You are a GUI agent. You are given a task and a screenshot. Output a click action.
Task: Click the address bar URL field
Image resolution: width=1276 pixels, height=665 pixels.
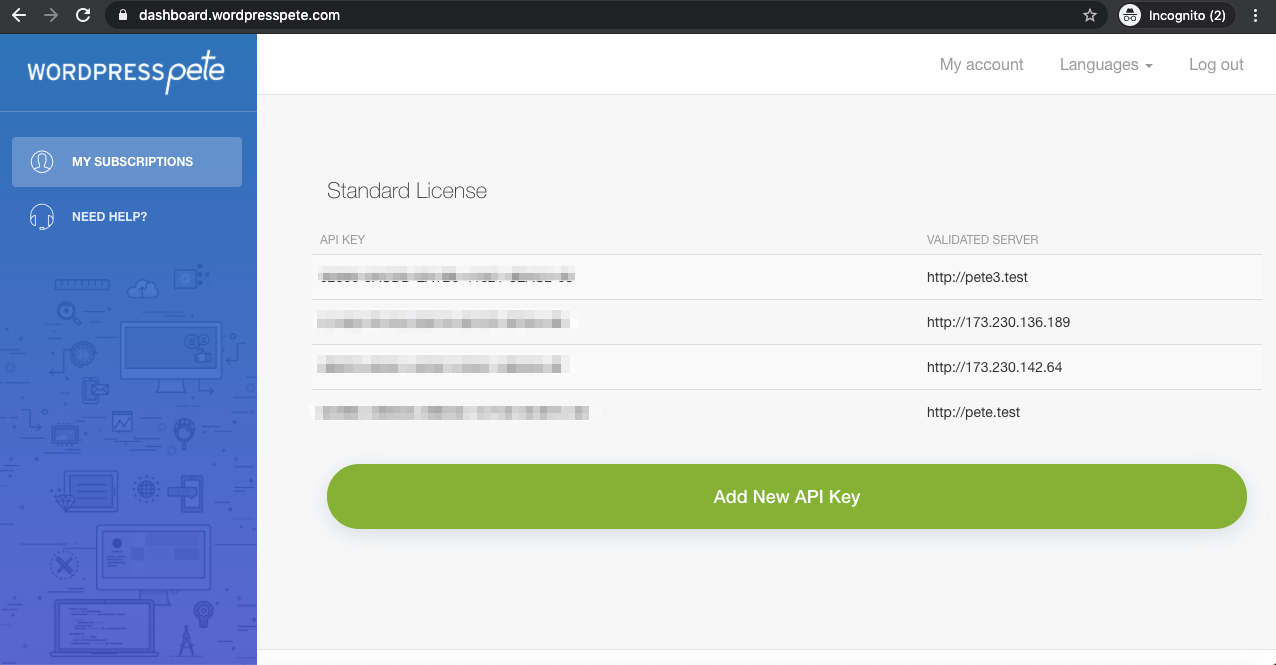(x=600, y=16)
